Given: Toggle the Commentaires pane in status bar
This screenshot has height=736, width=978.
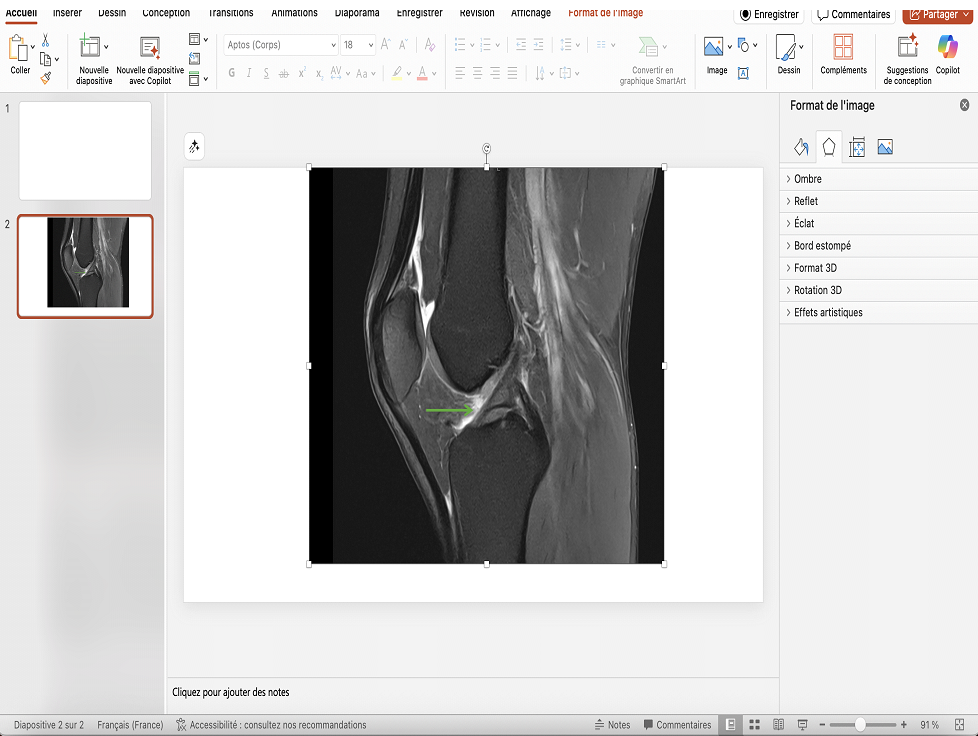Looking at the screenshot, I should [x=676, y=725].
